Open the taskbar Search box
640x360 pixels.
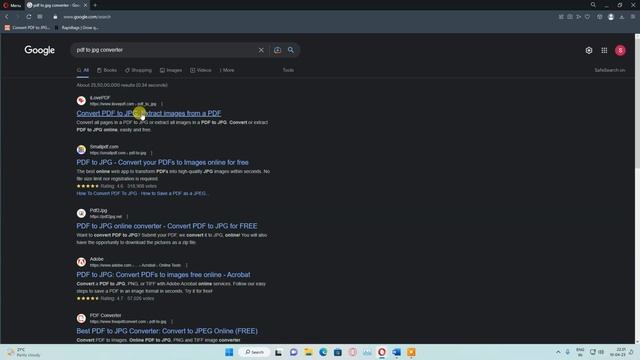point(254,352)
